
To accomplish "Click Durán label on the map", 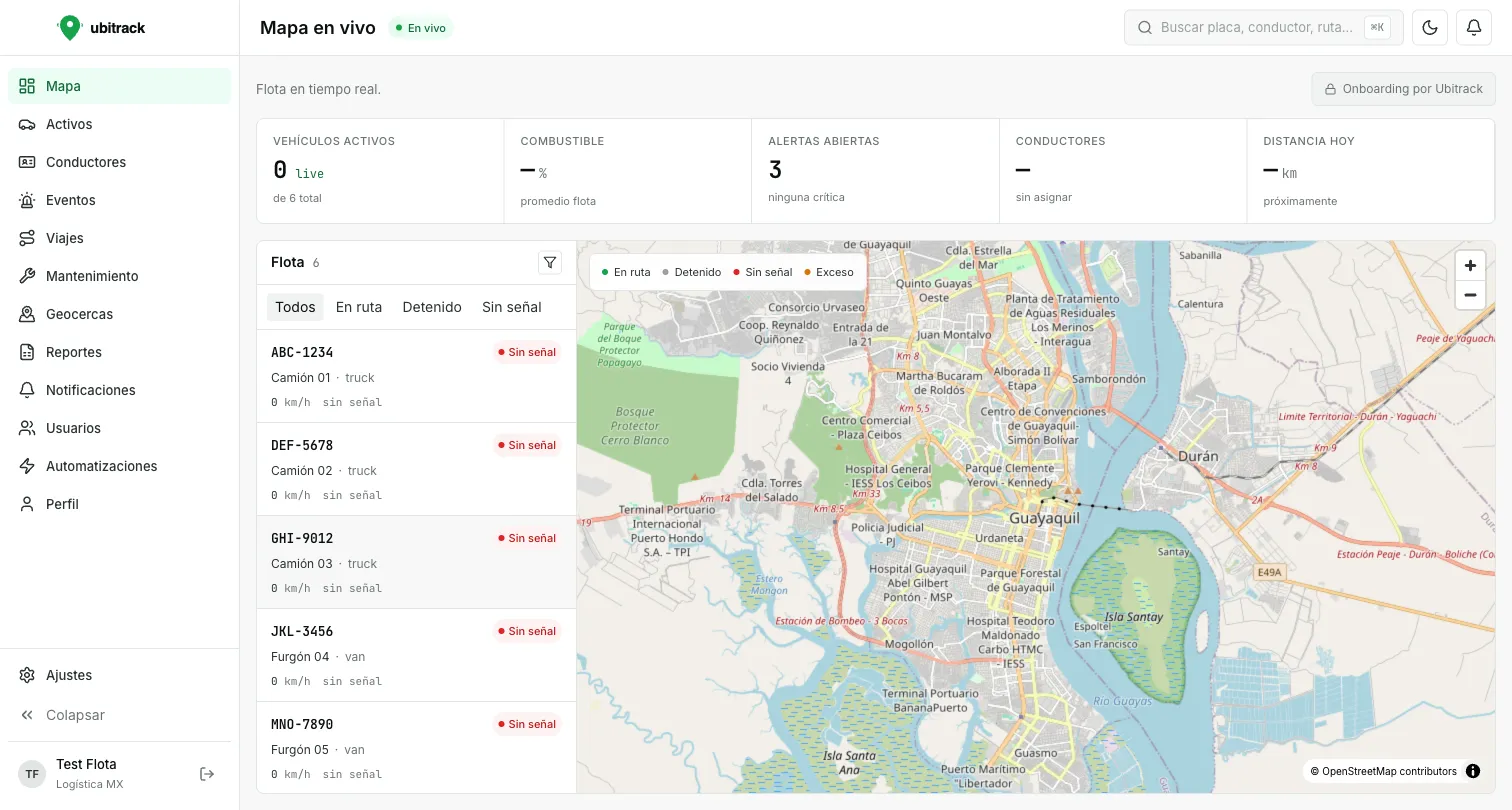I will tap(1199, 456).
